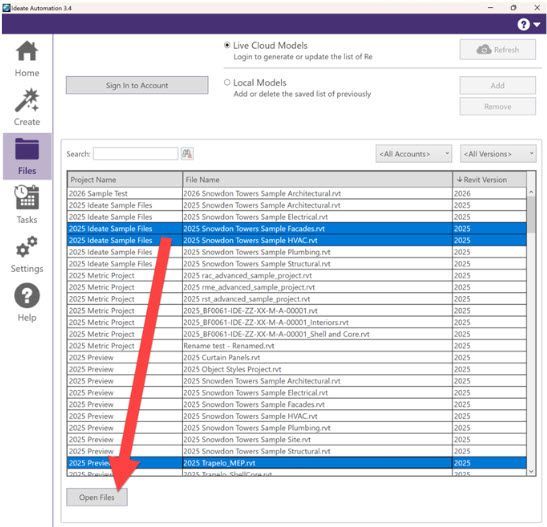Click the binoculars search icon
Image resolution: width=547 pixels, height=527 pixels.
pos(187,153)
